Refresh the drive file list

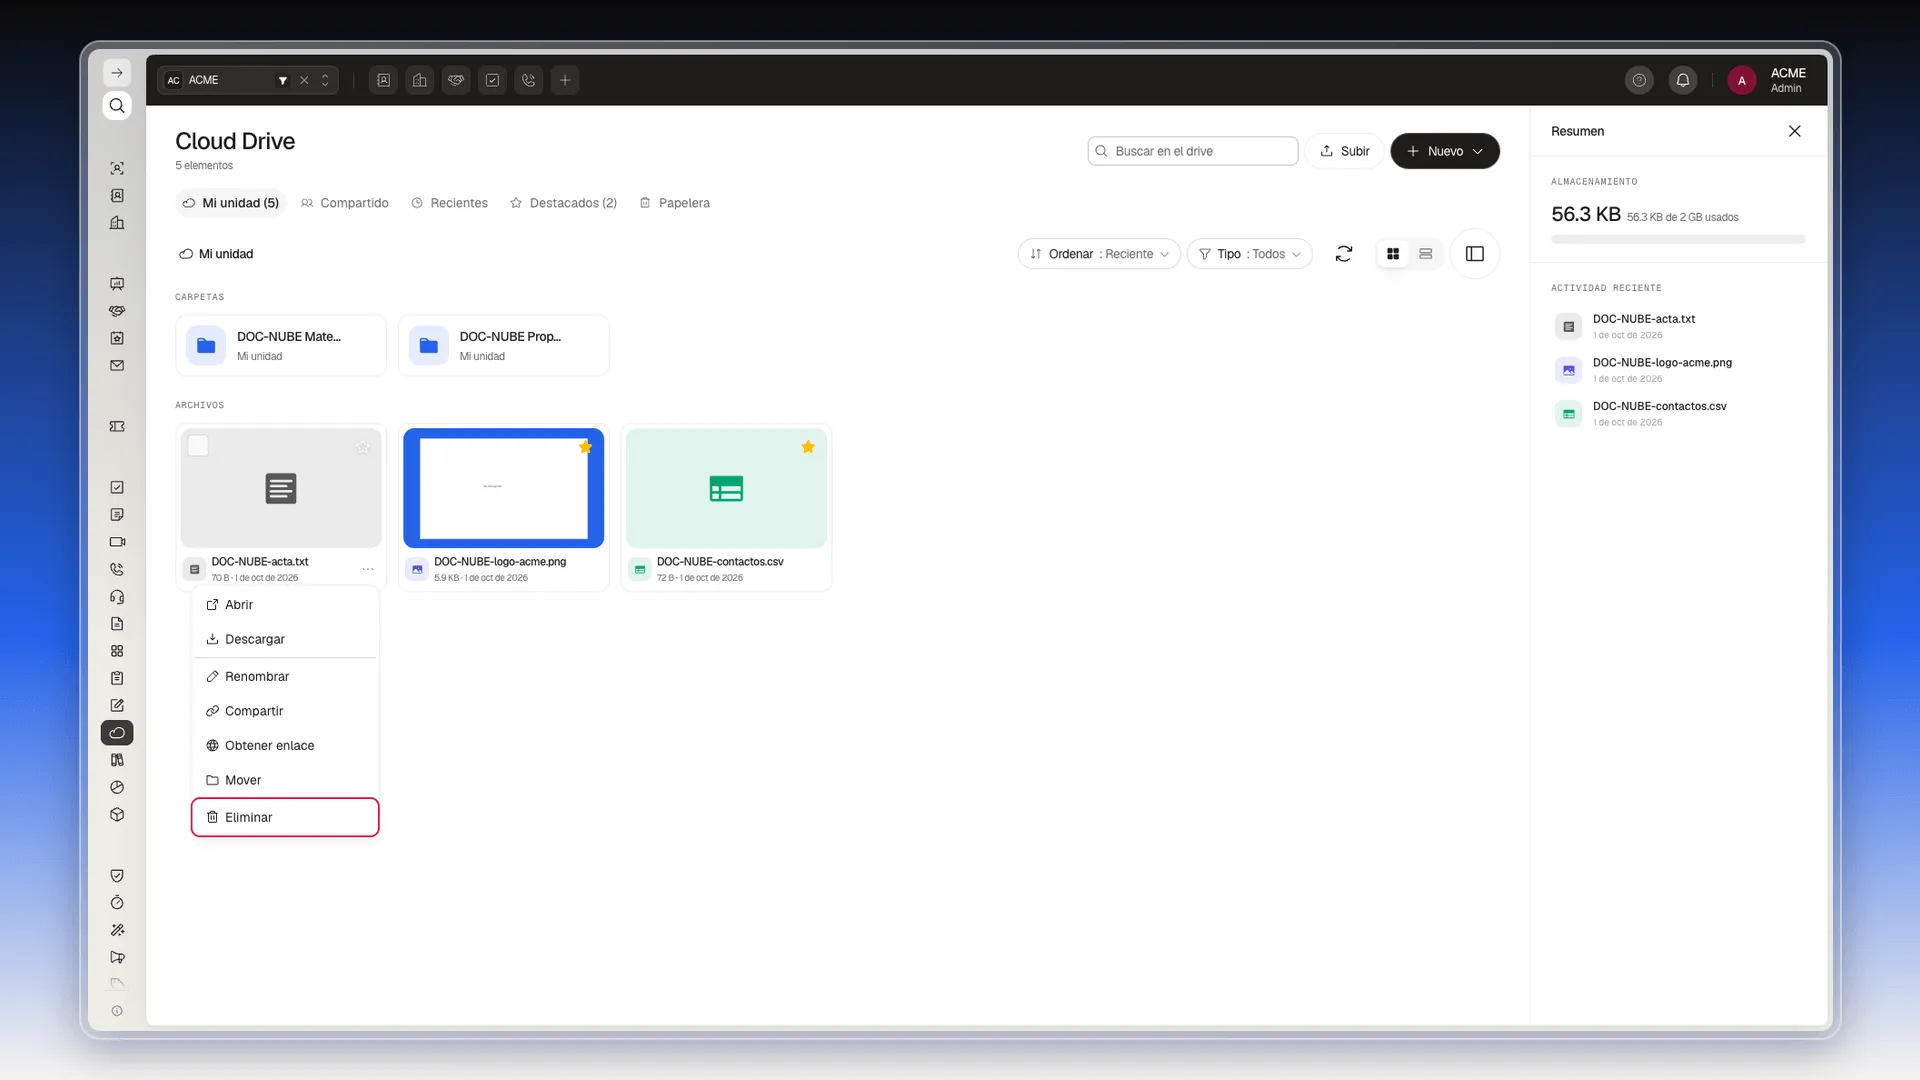[1344, 254]
